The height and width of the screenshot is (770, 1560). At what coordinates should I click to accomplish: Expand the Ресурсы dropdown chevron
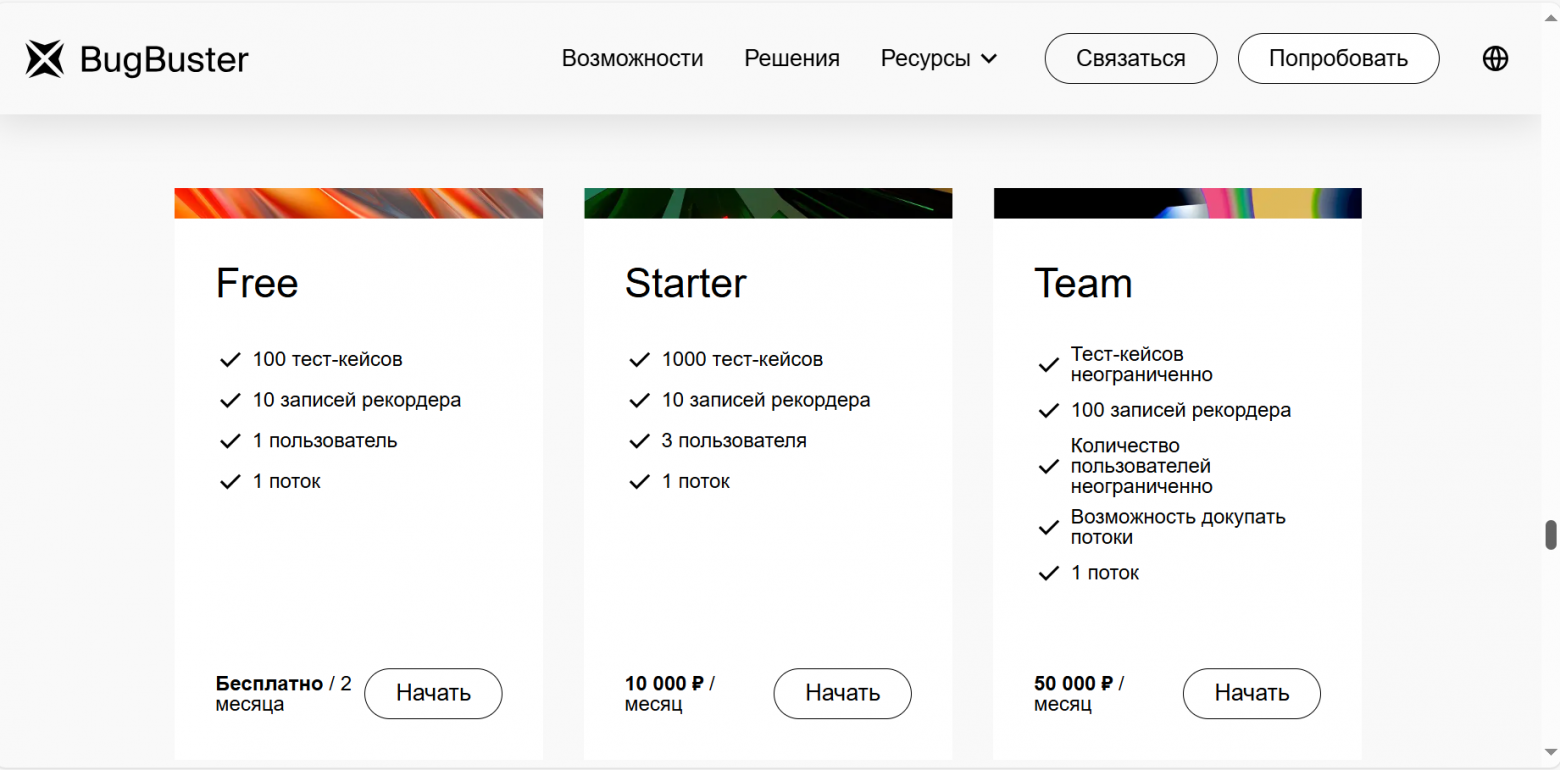pos(989,59)
